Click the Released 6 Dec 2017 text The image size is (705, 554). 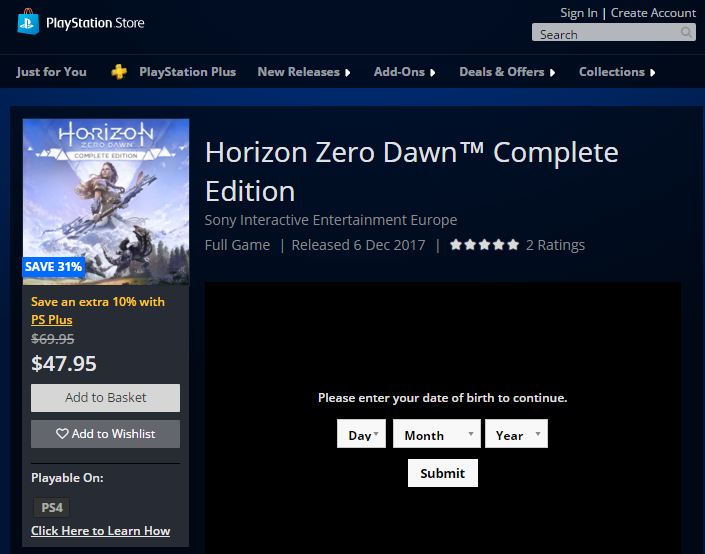coord(358,245)
